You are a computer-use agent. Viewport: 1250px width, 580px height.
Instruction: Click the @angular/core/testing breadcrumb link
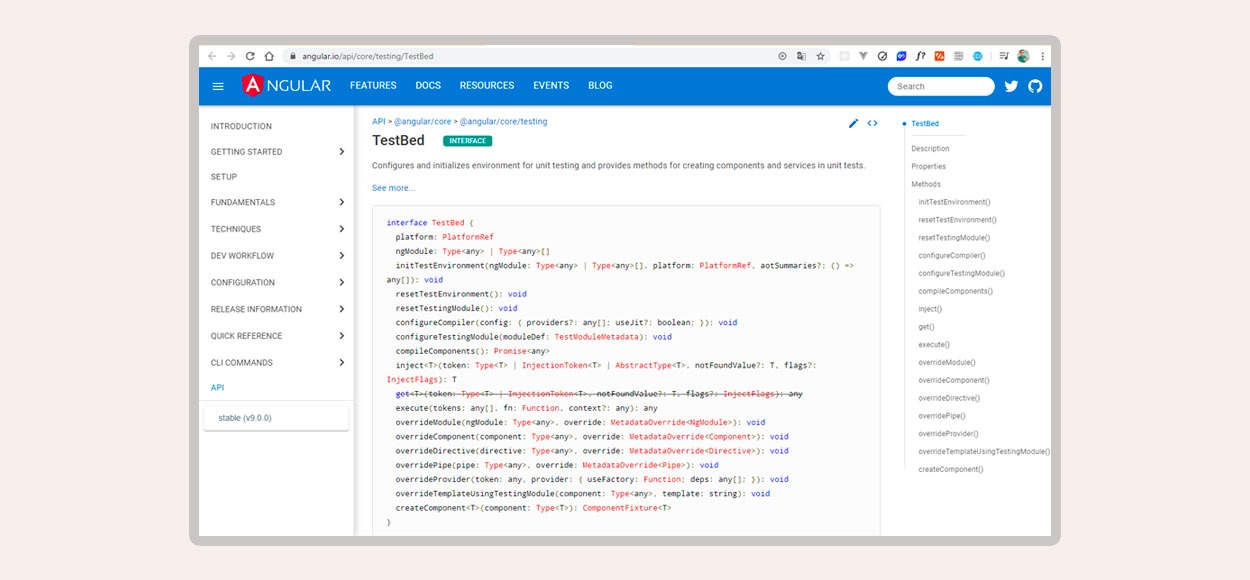(x=504, y=122)
